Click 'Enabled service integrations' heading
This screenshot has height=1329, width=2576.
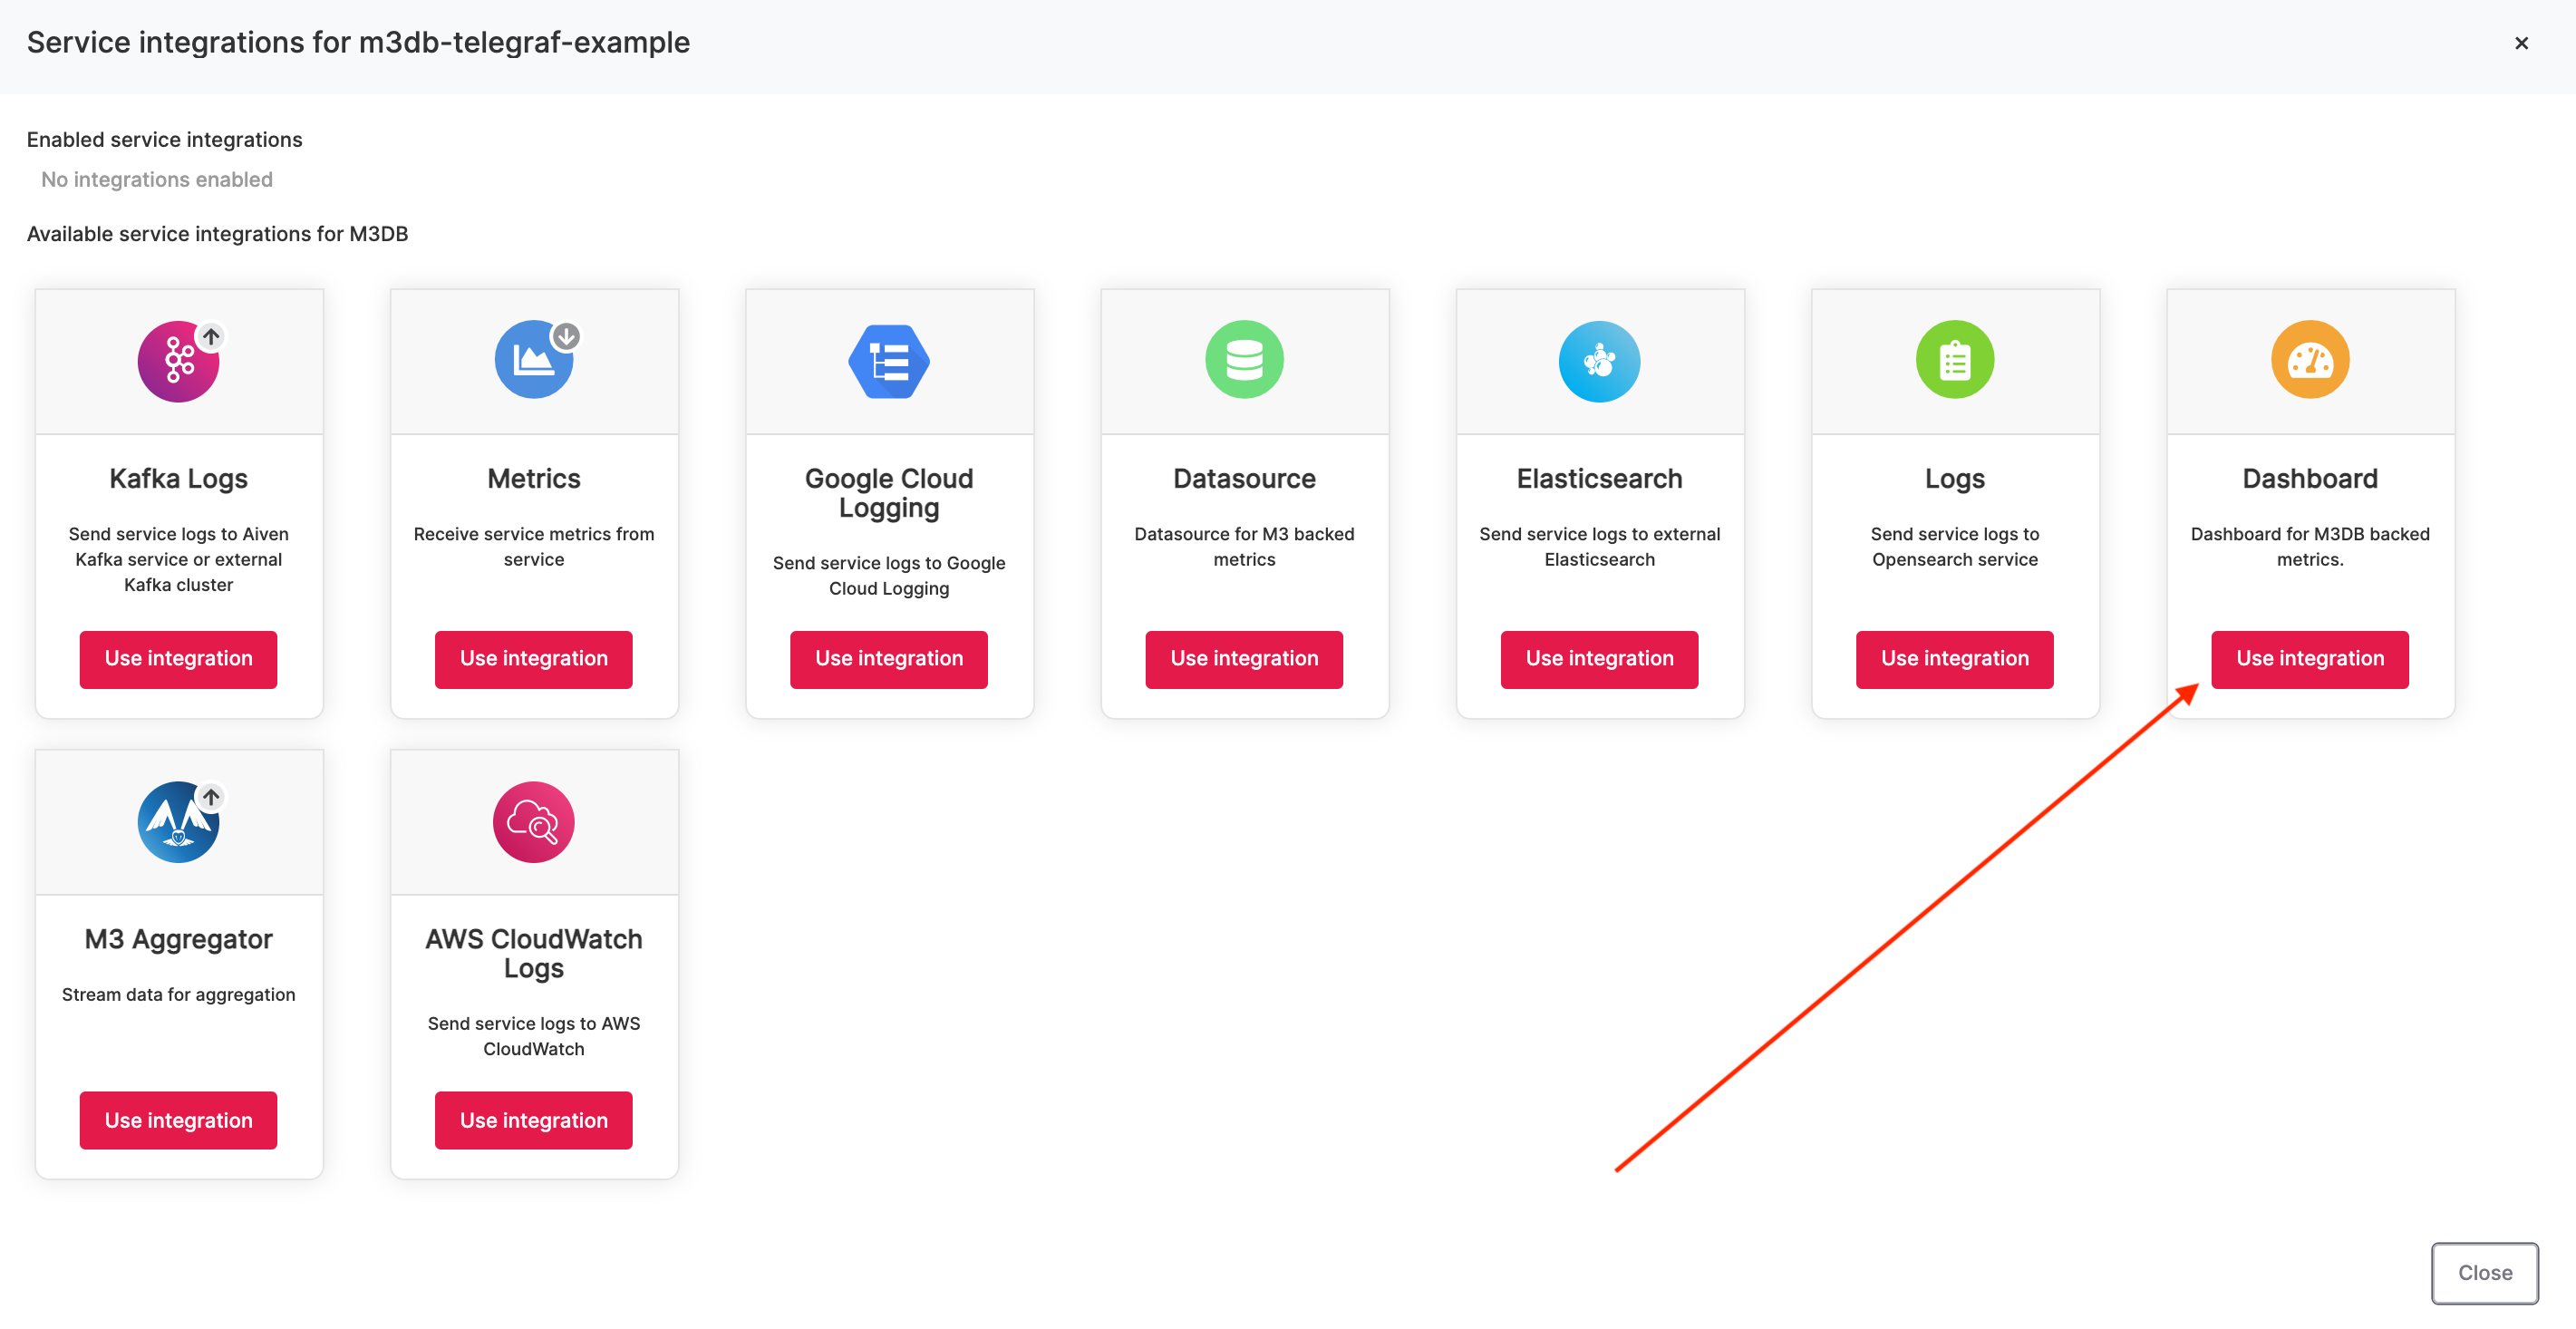[164, 140]
